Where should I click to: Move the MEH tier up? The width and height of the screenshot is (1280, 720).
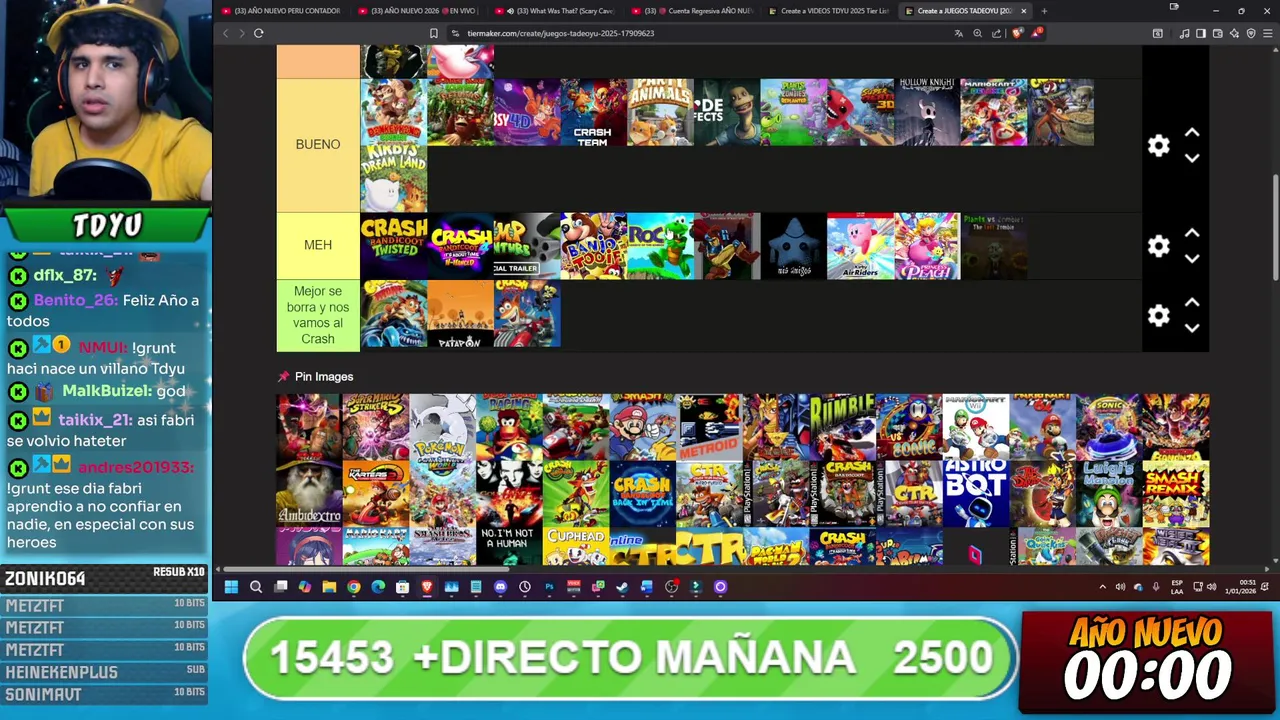pyautogui.click(x=1192, y=233)
